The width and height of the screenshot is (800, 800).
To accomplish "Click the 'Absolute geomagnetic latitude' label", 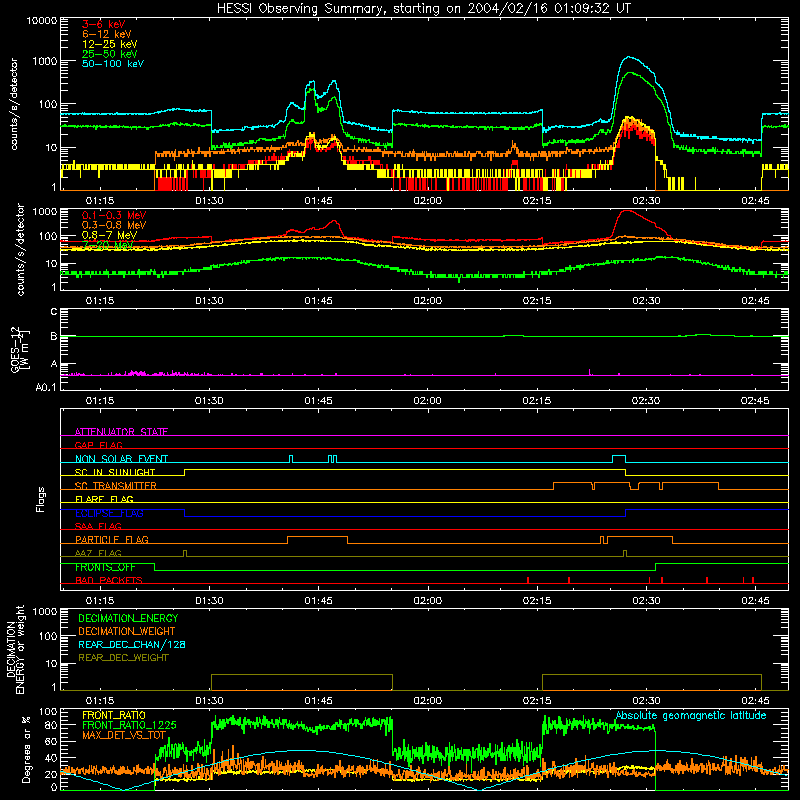I will 691,715.
